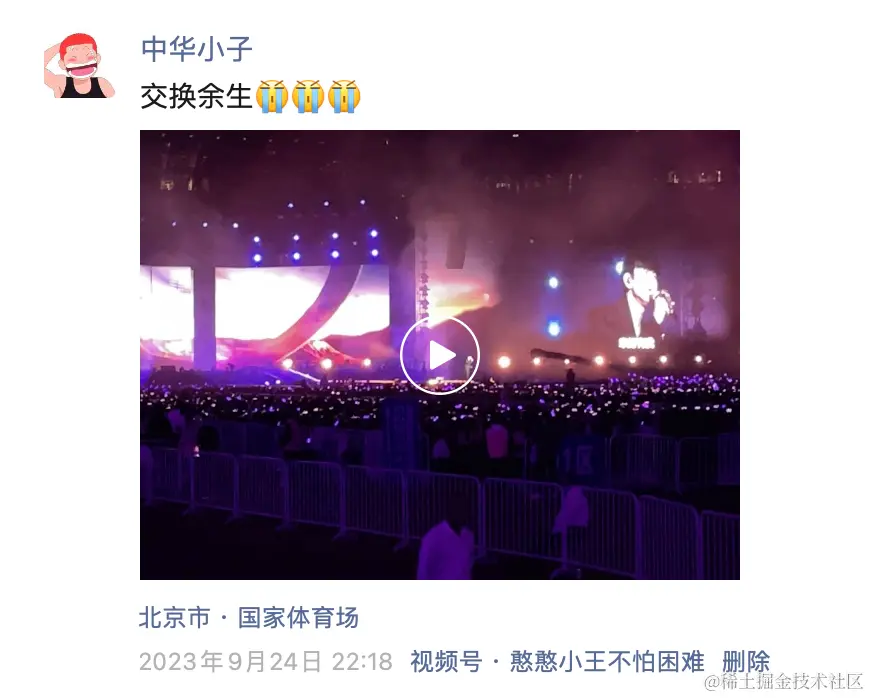Click the last crying emoji
This screenshot has height=698, width=870.
tap(344, 97)
